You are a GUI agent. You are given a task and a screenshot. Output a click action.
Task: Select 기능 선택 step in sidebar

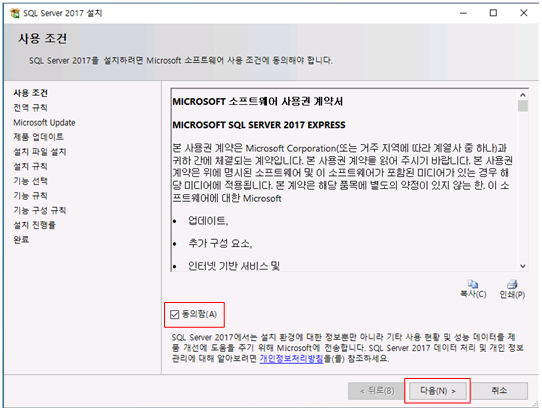30,181
